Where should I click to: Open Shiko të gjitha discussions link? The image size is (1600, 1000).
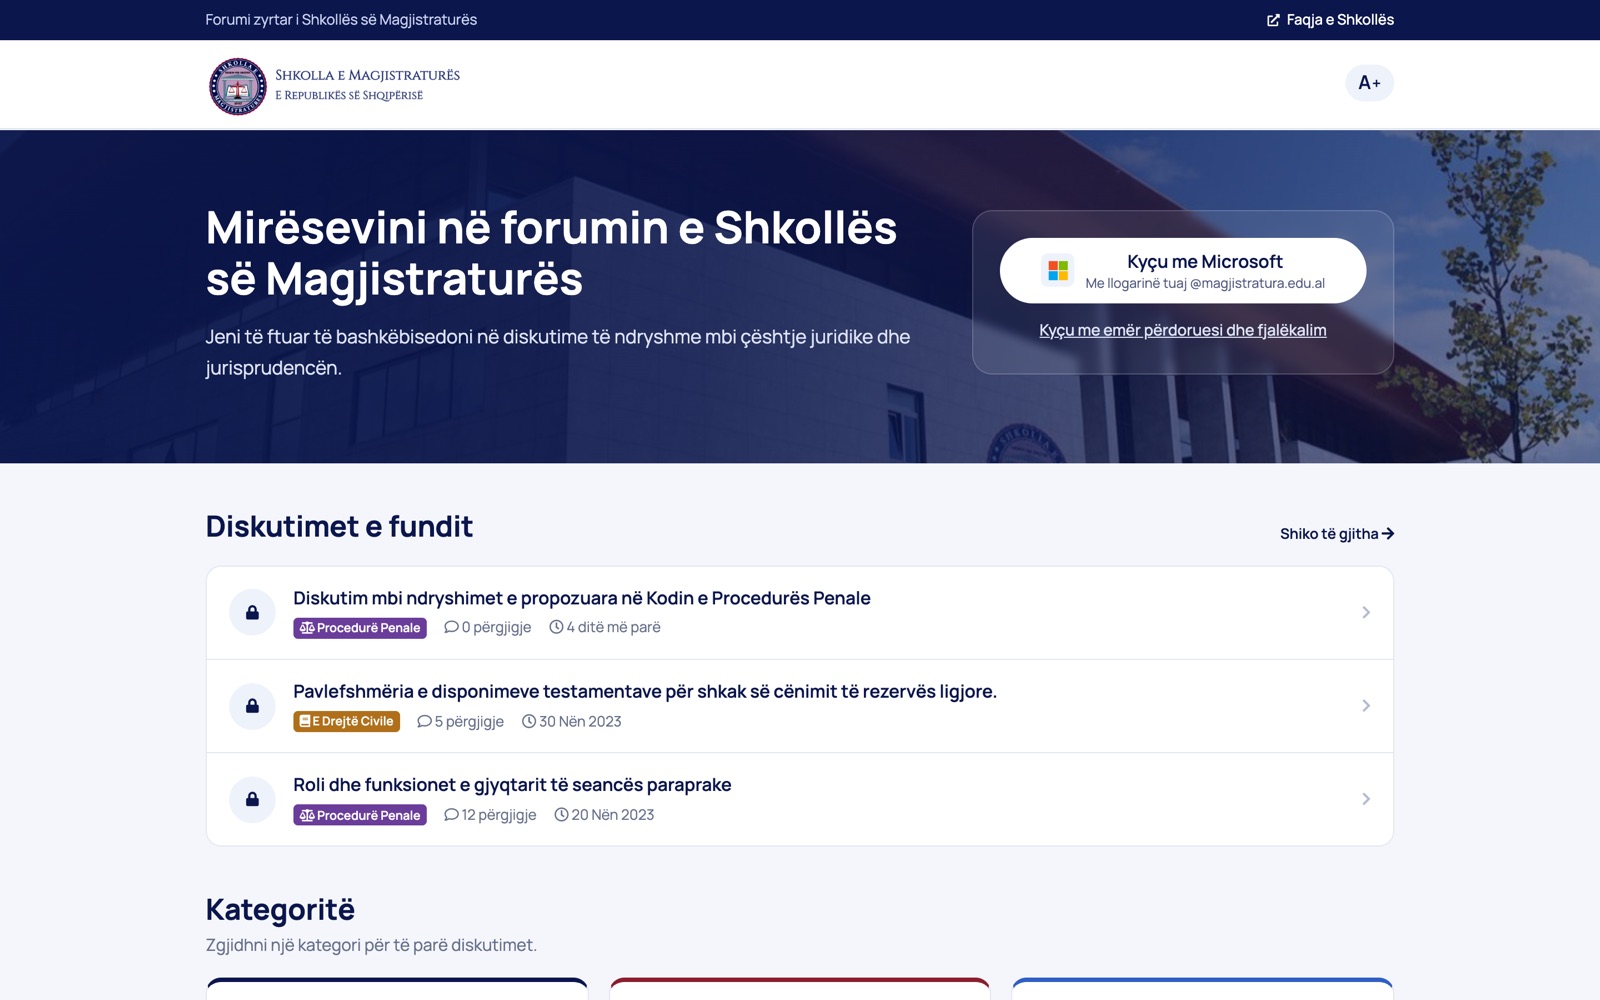point(1337,534)
